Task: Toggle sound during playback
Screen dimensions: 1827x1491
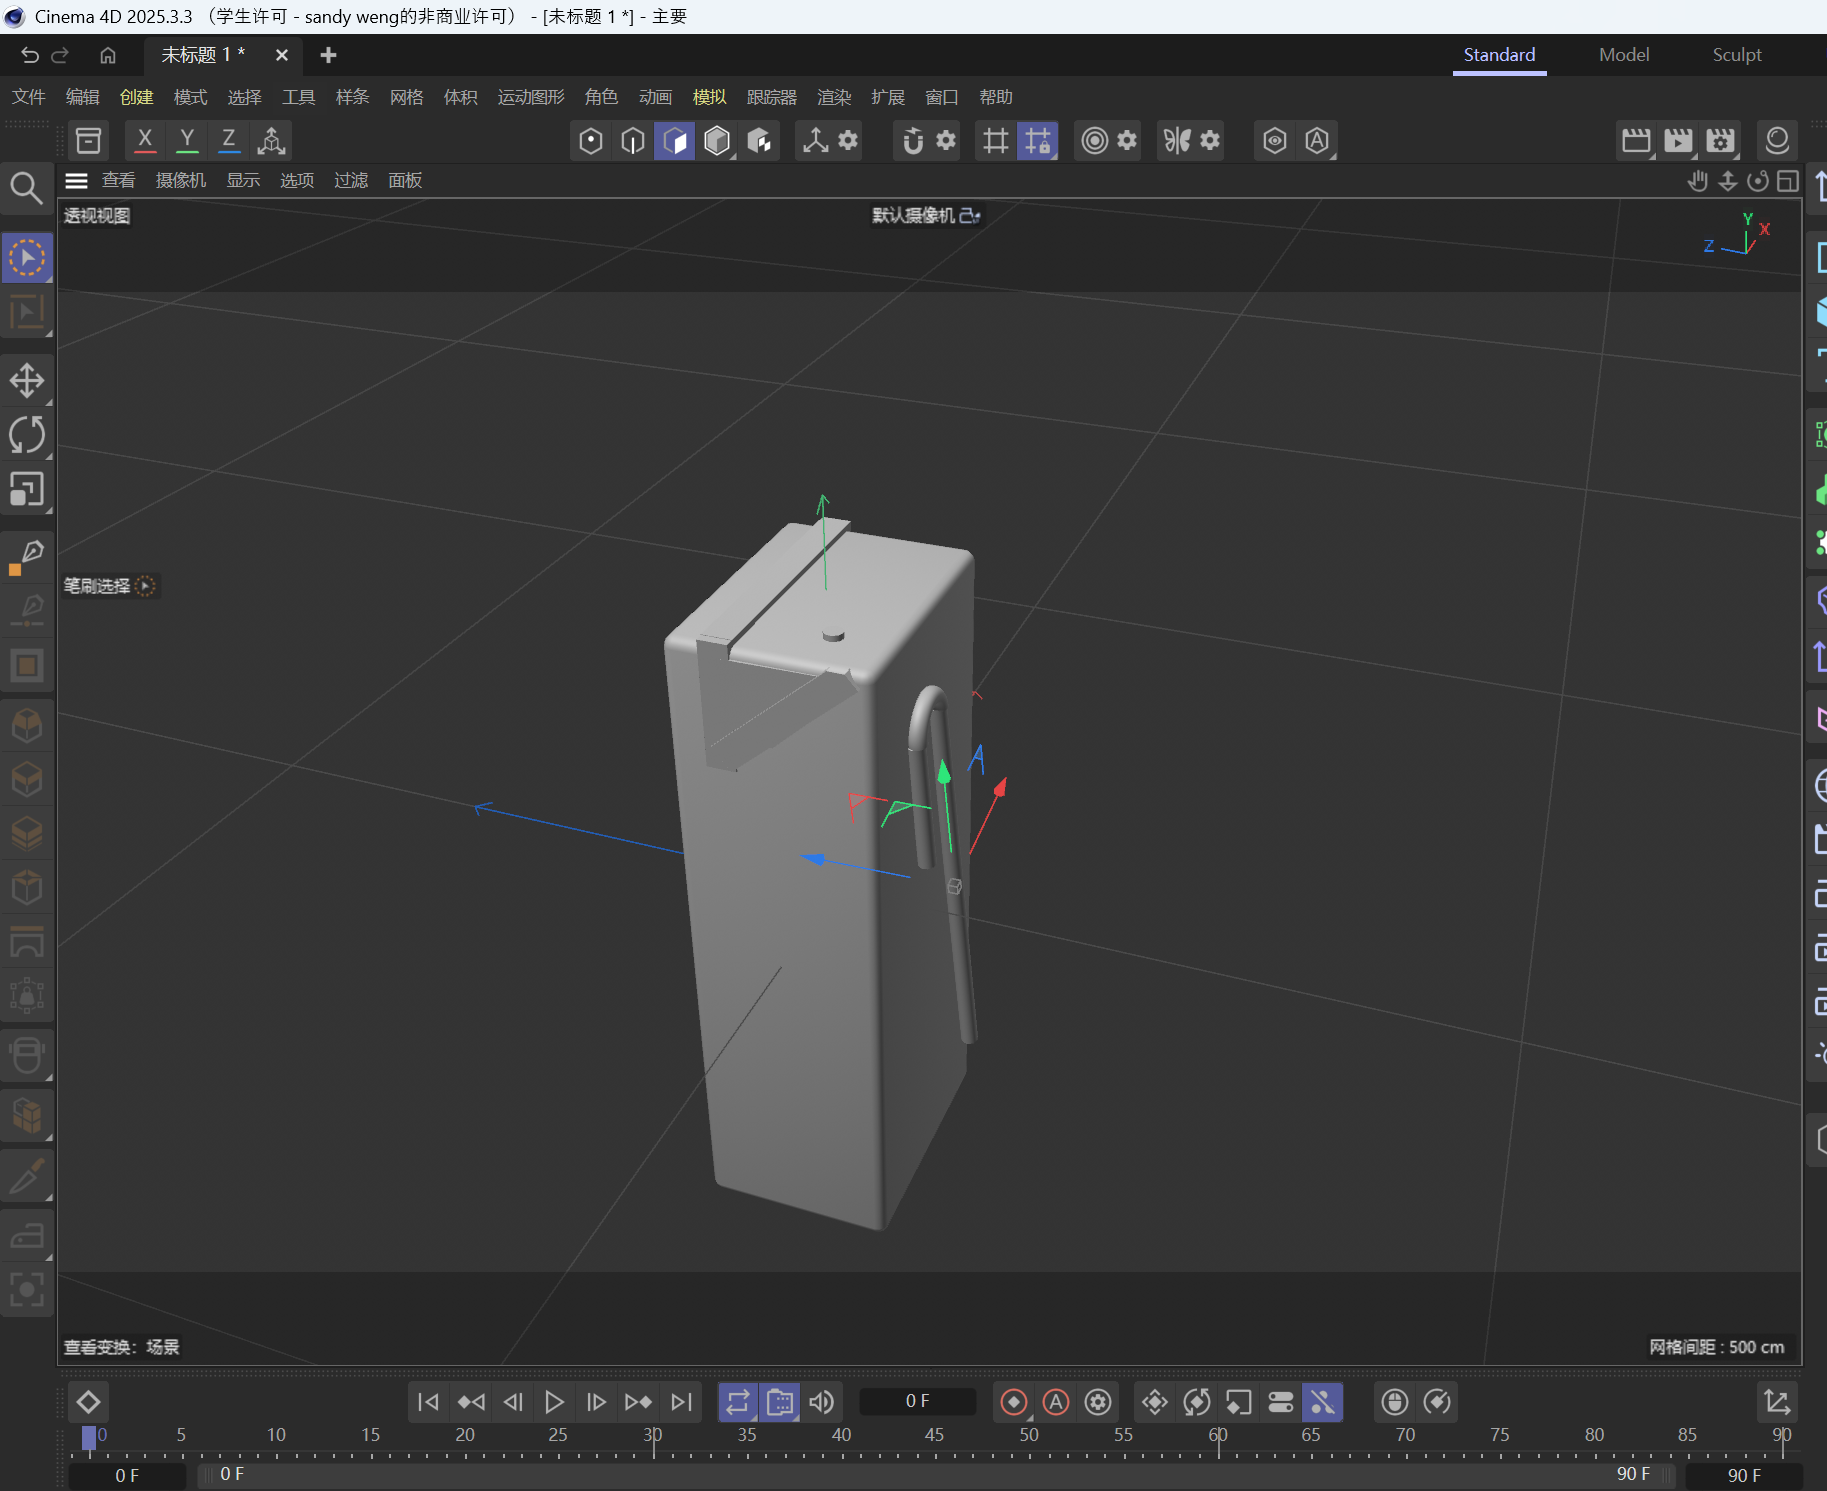Action: click(822, 1402)
